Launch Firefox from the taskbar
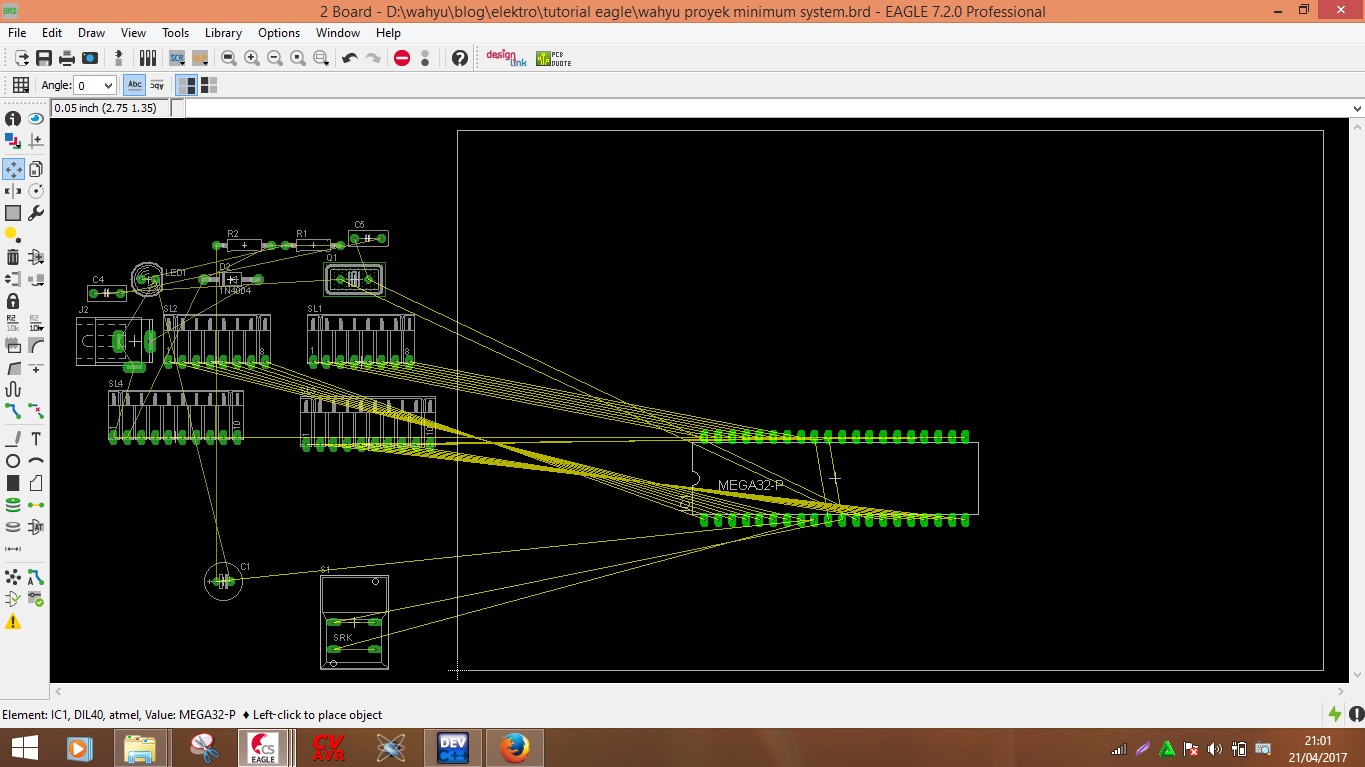This screenshot has width=1365, height=767. pyautogui.click(x=514, y=747)
